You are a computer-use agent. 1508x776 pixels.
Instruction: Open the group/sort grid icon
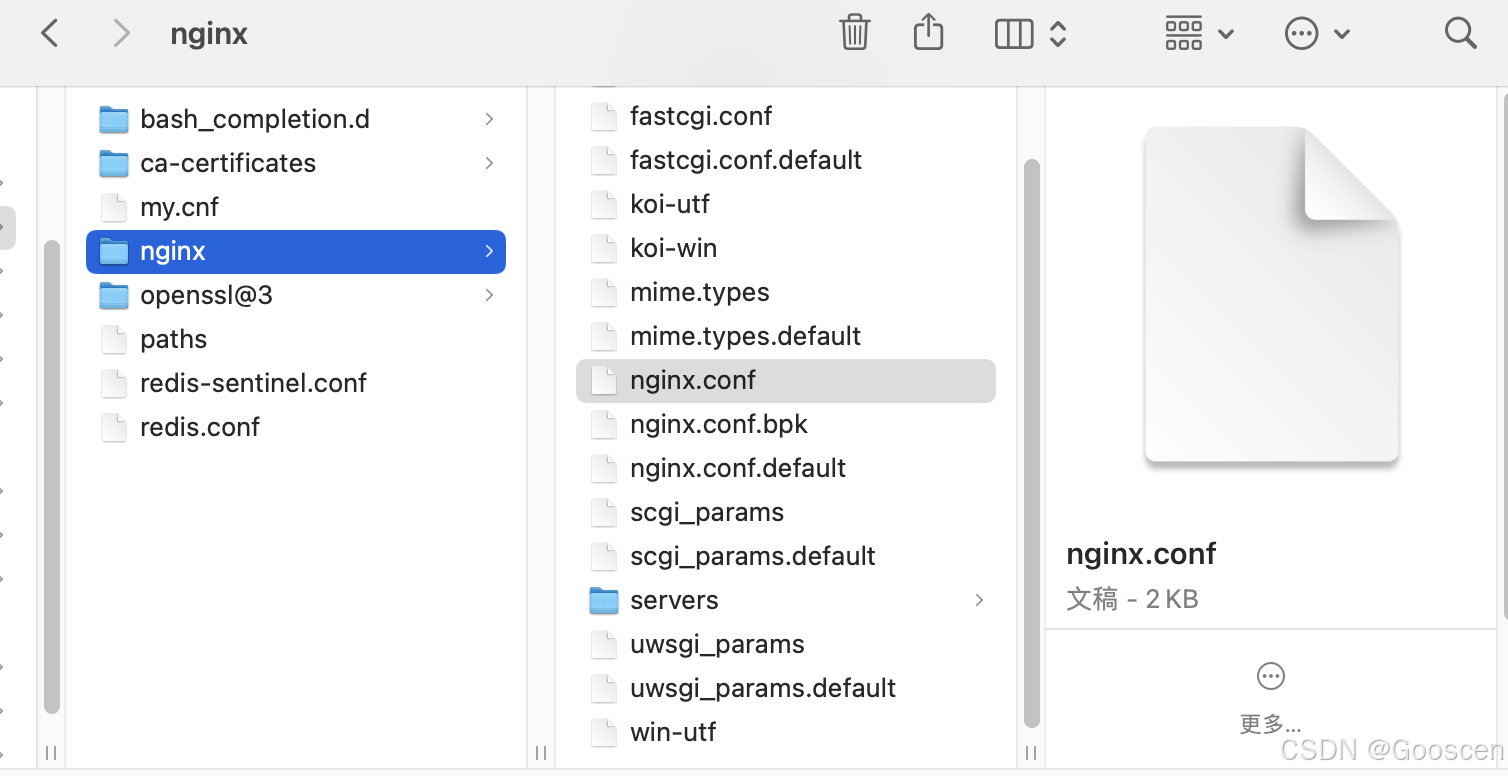click(1183, 32)
